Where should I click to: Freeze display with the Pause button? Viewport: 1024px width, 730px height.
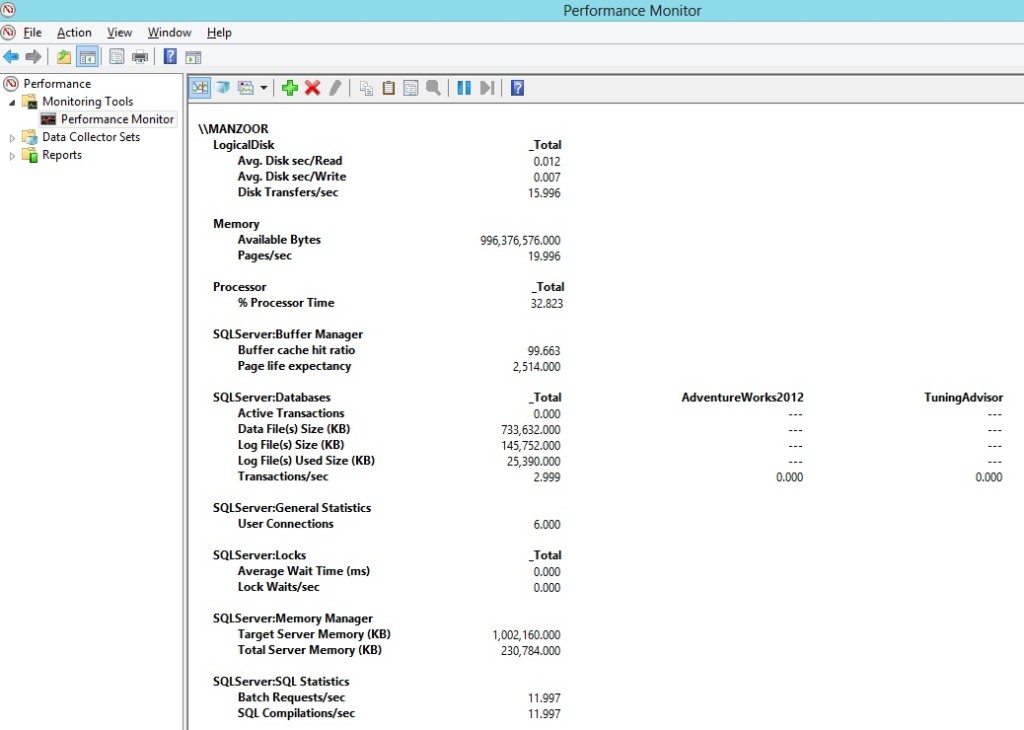(464, 87)
